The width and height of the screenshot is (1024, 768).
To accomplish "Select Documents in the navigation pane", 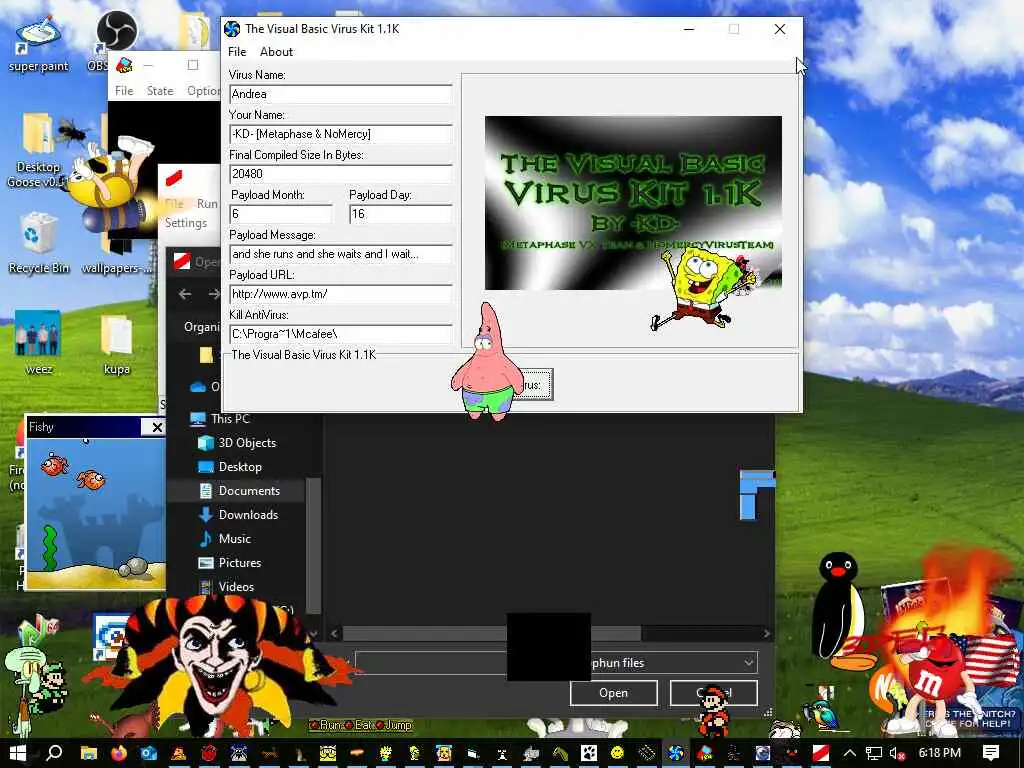I will tap(248, 491).
